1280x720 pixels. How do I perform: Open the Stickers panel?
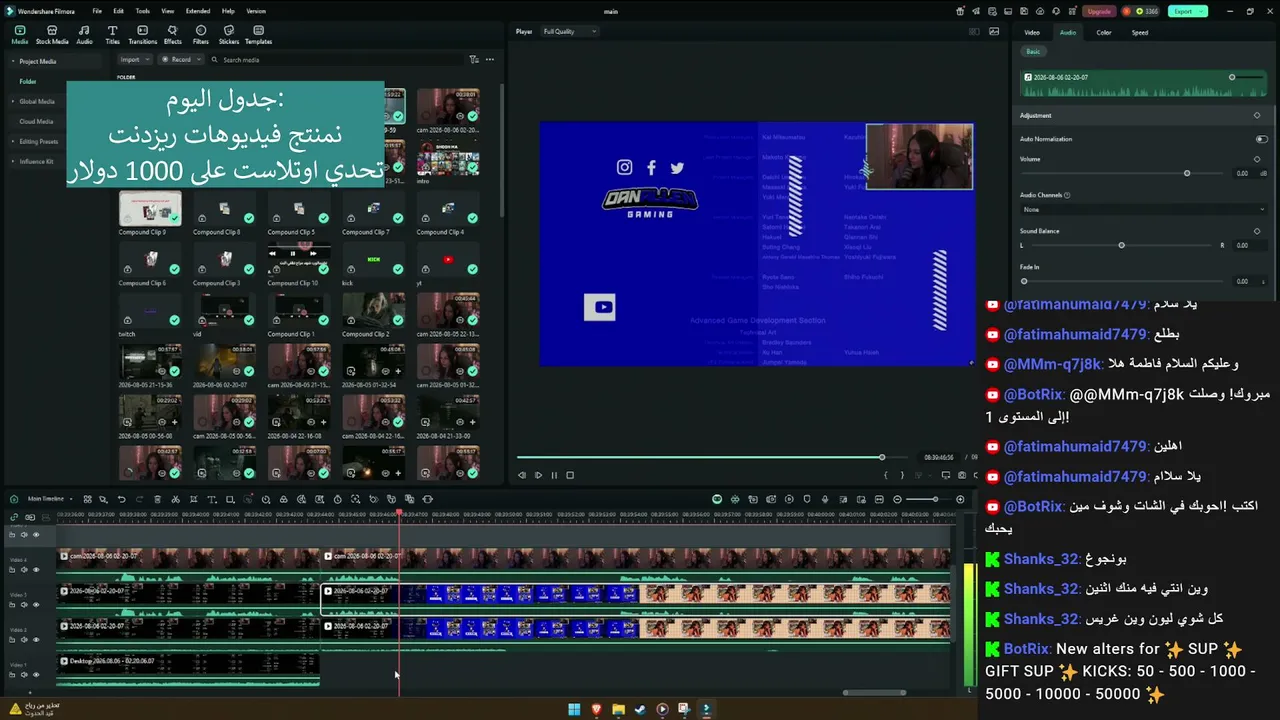pyautogui.click(x=229, y=35)
